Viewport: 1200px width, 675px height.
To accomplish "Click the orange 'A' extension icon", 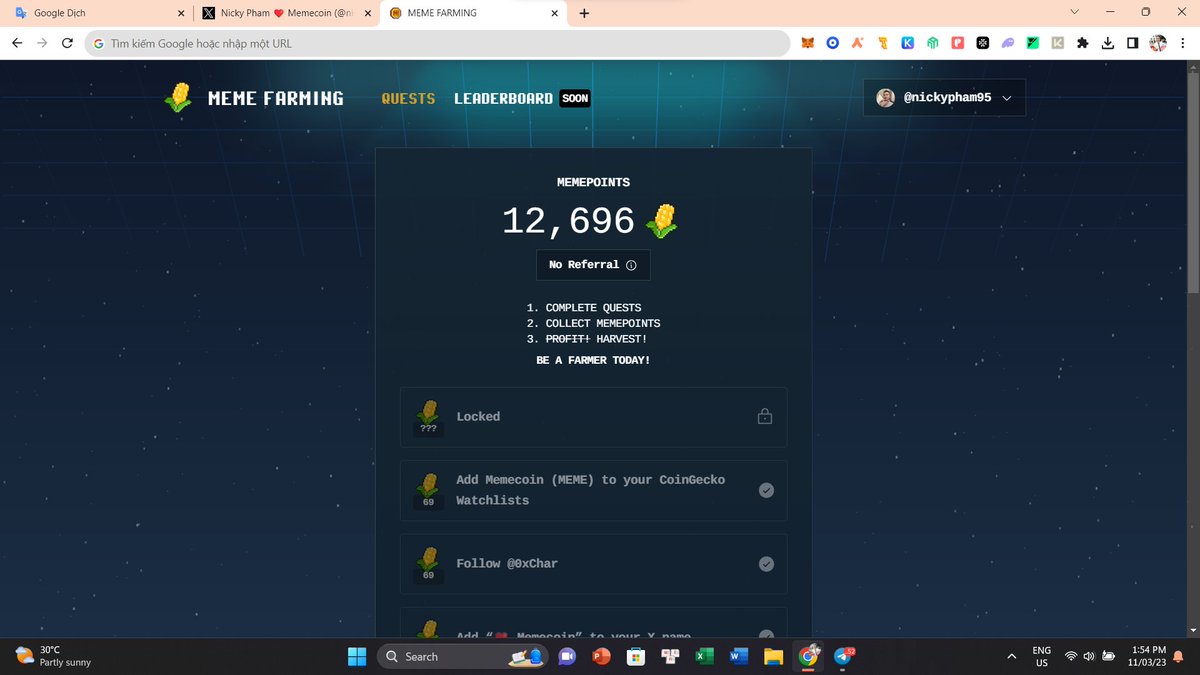I will click(x=857, y=43).
